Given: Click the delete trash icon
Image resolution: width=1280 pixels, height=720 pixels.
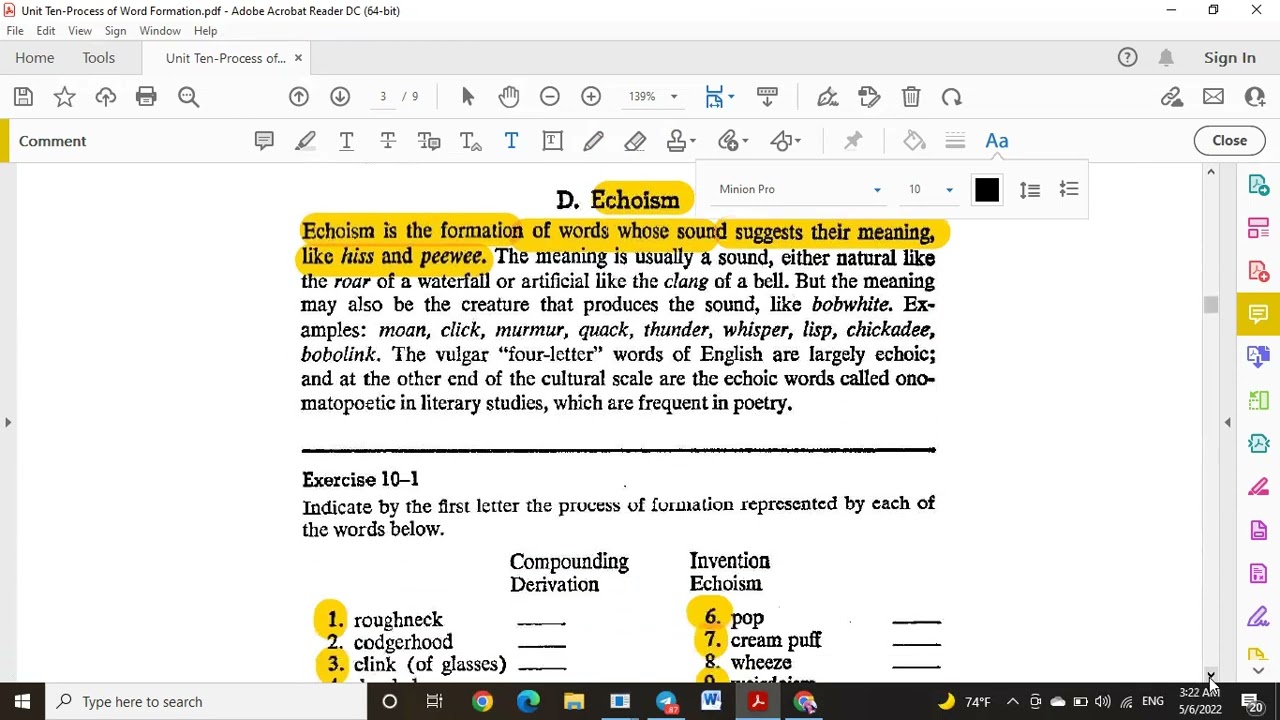Looking at the screenshot, I should 910,97.
